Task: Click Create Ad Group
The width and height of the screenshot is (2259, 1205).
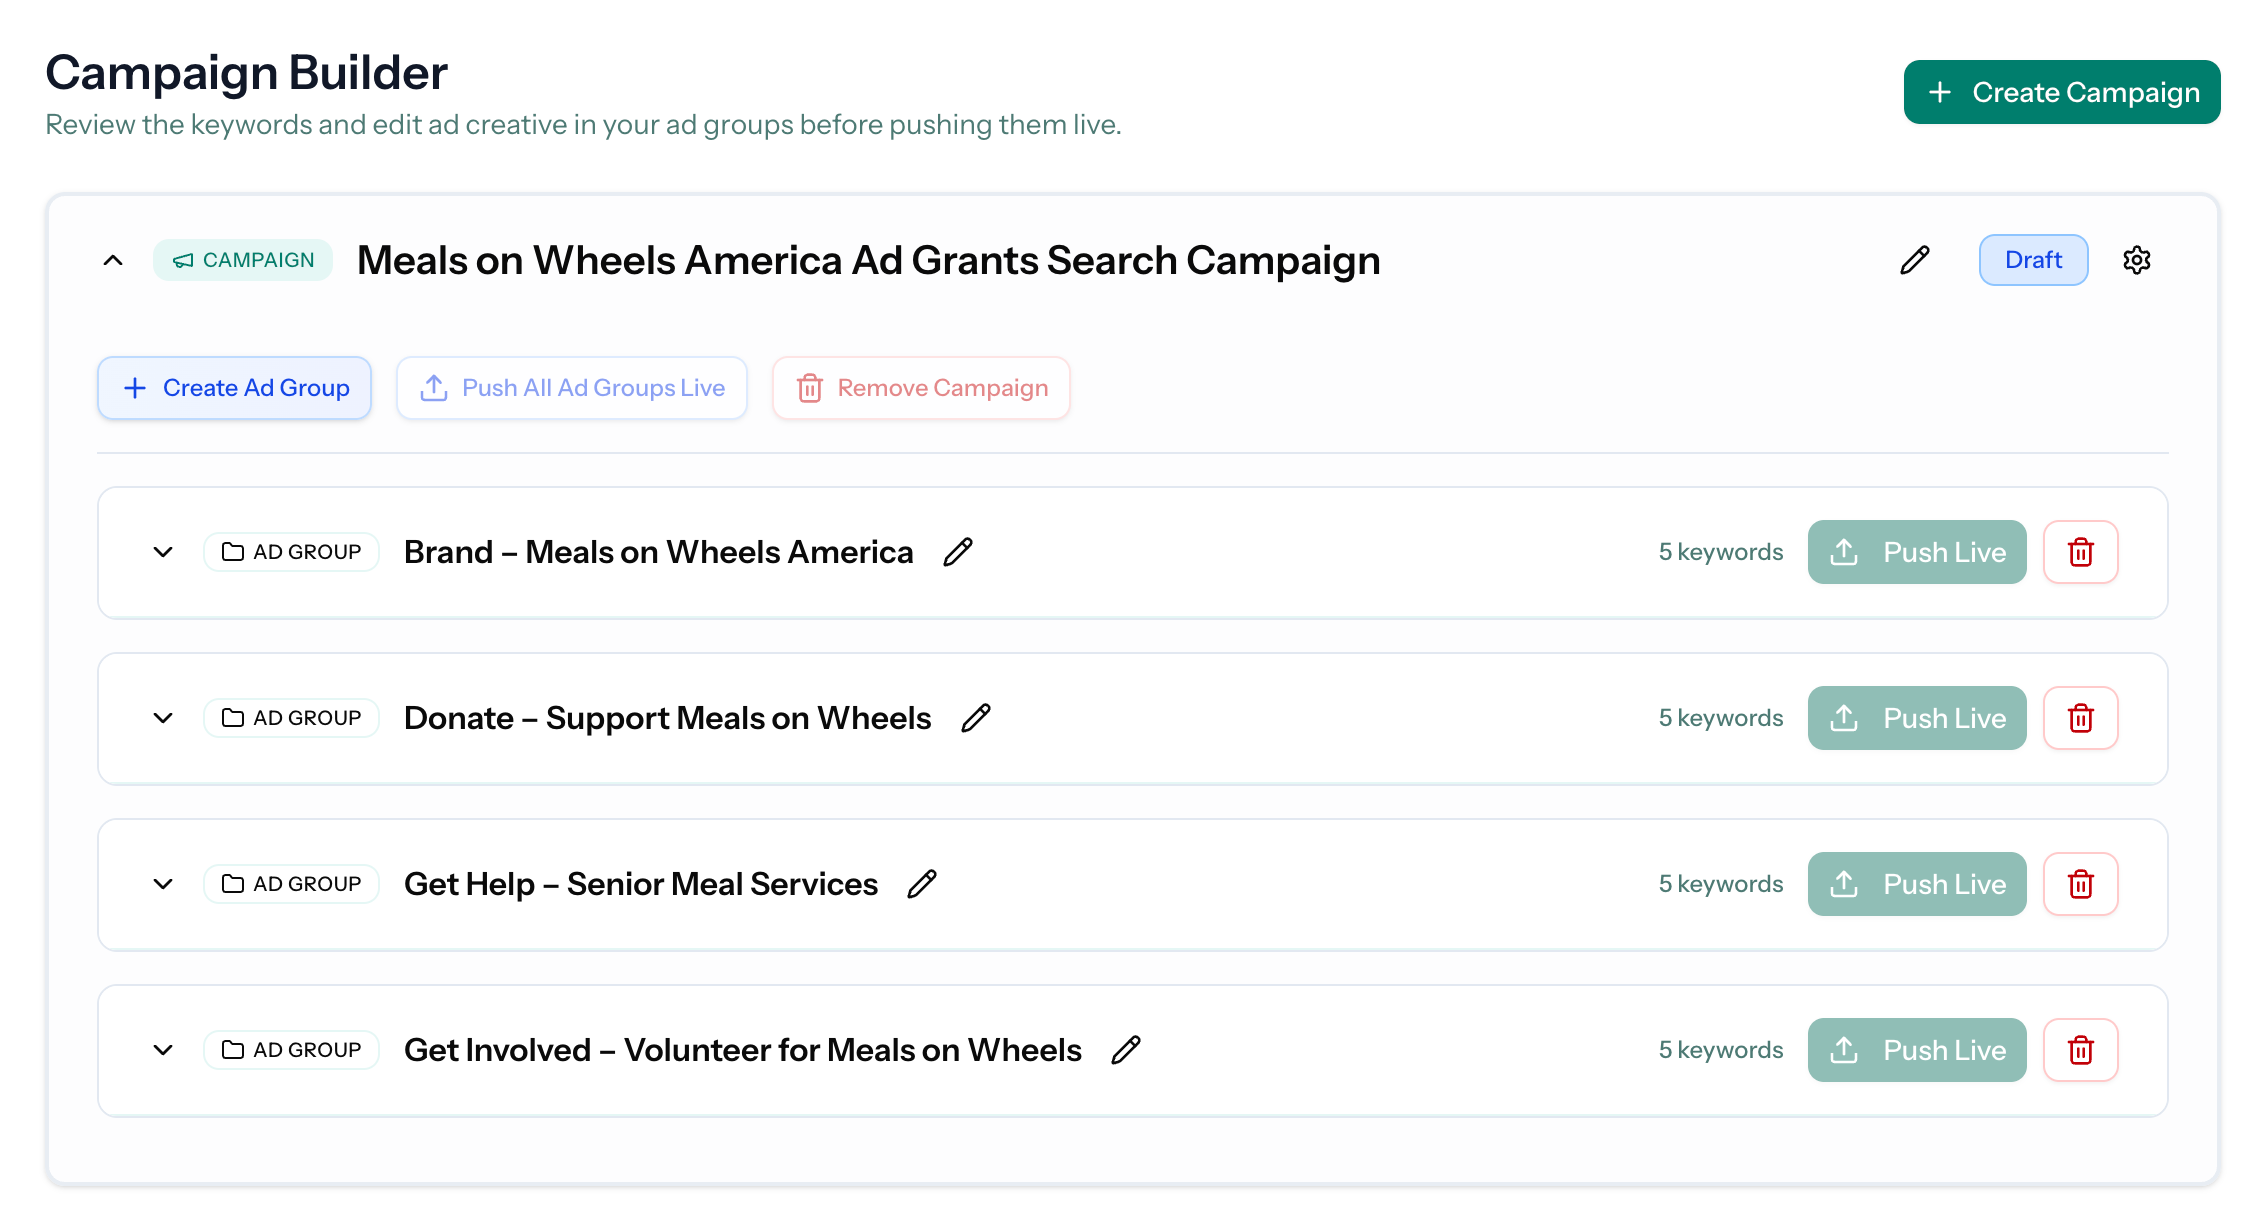Action: pyautogui.click(x=234, y=388)
